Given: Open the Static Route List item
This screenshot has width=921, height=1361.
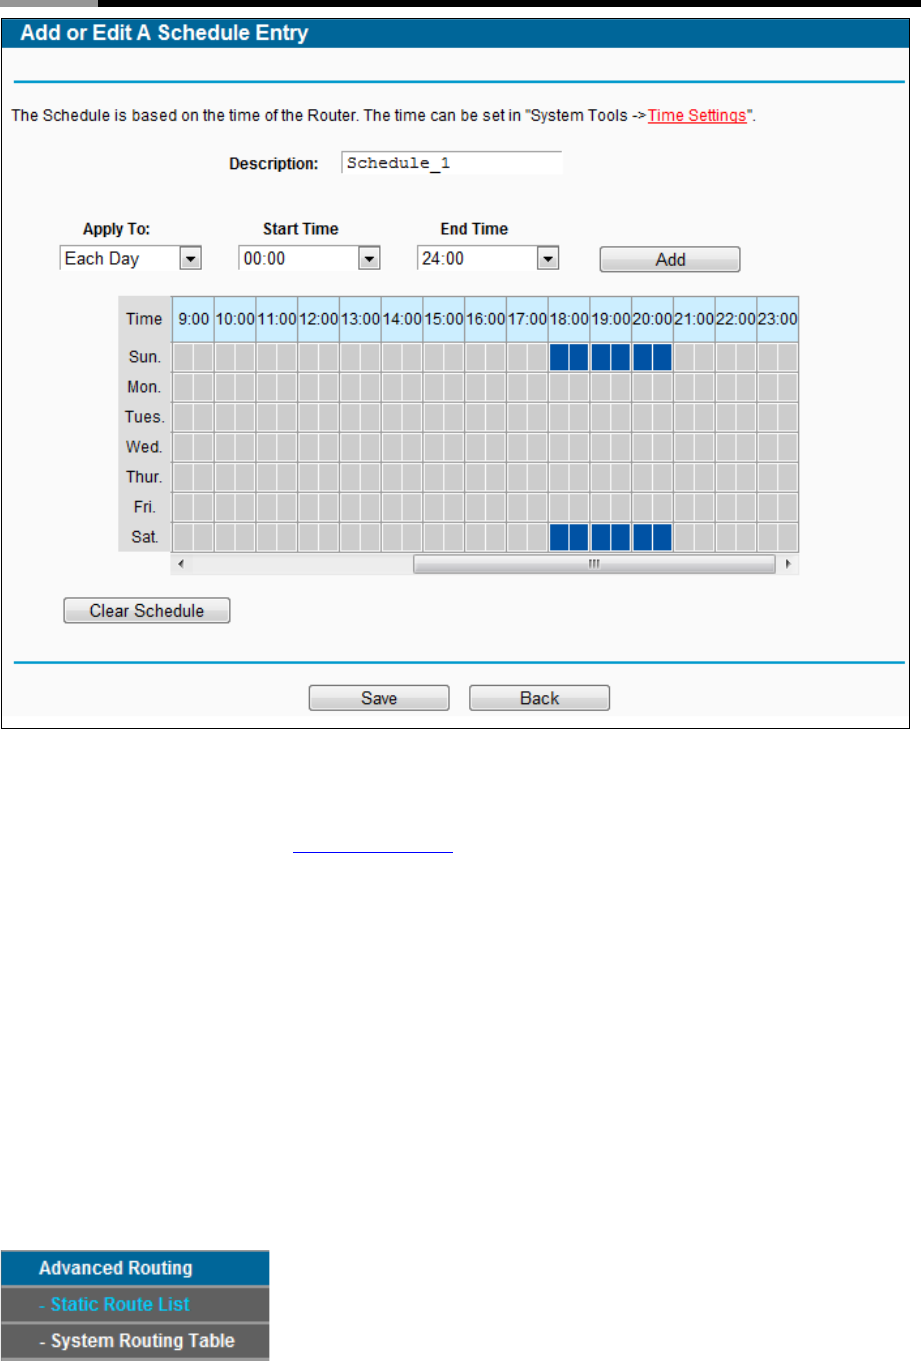Looking at the screenshot, I should (x=135, y=1304).
